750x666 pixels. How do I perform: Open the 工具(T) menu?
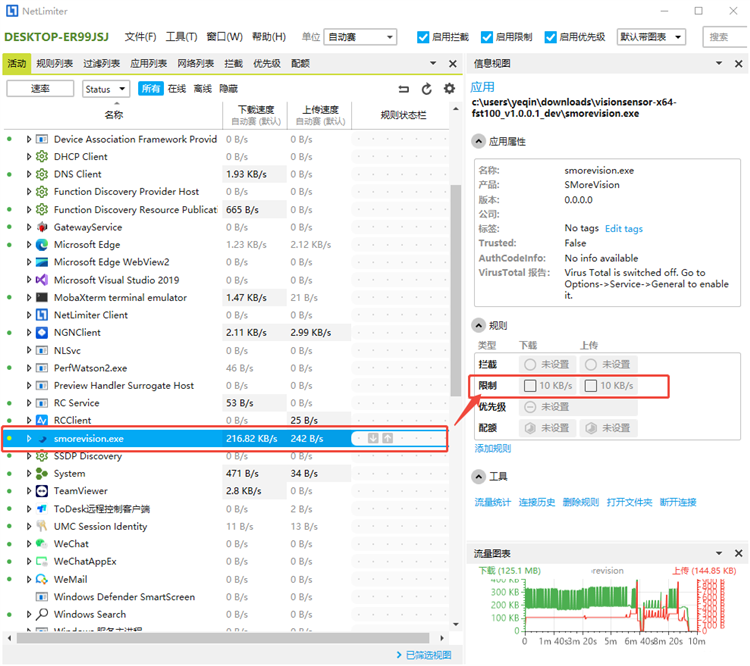point(181,37)
